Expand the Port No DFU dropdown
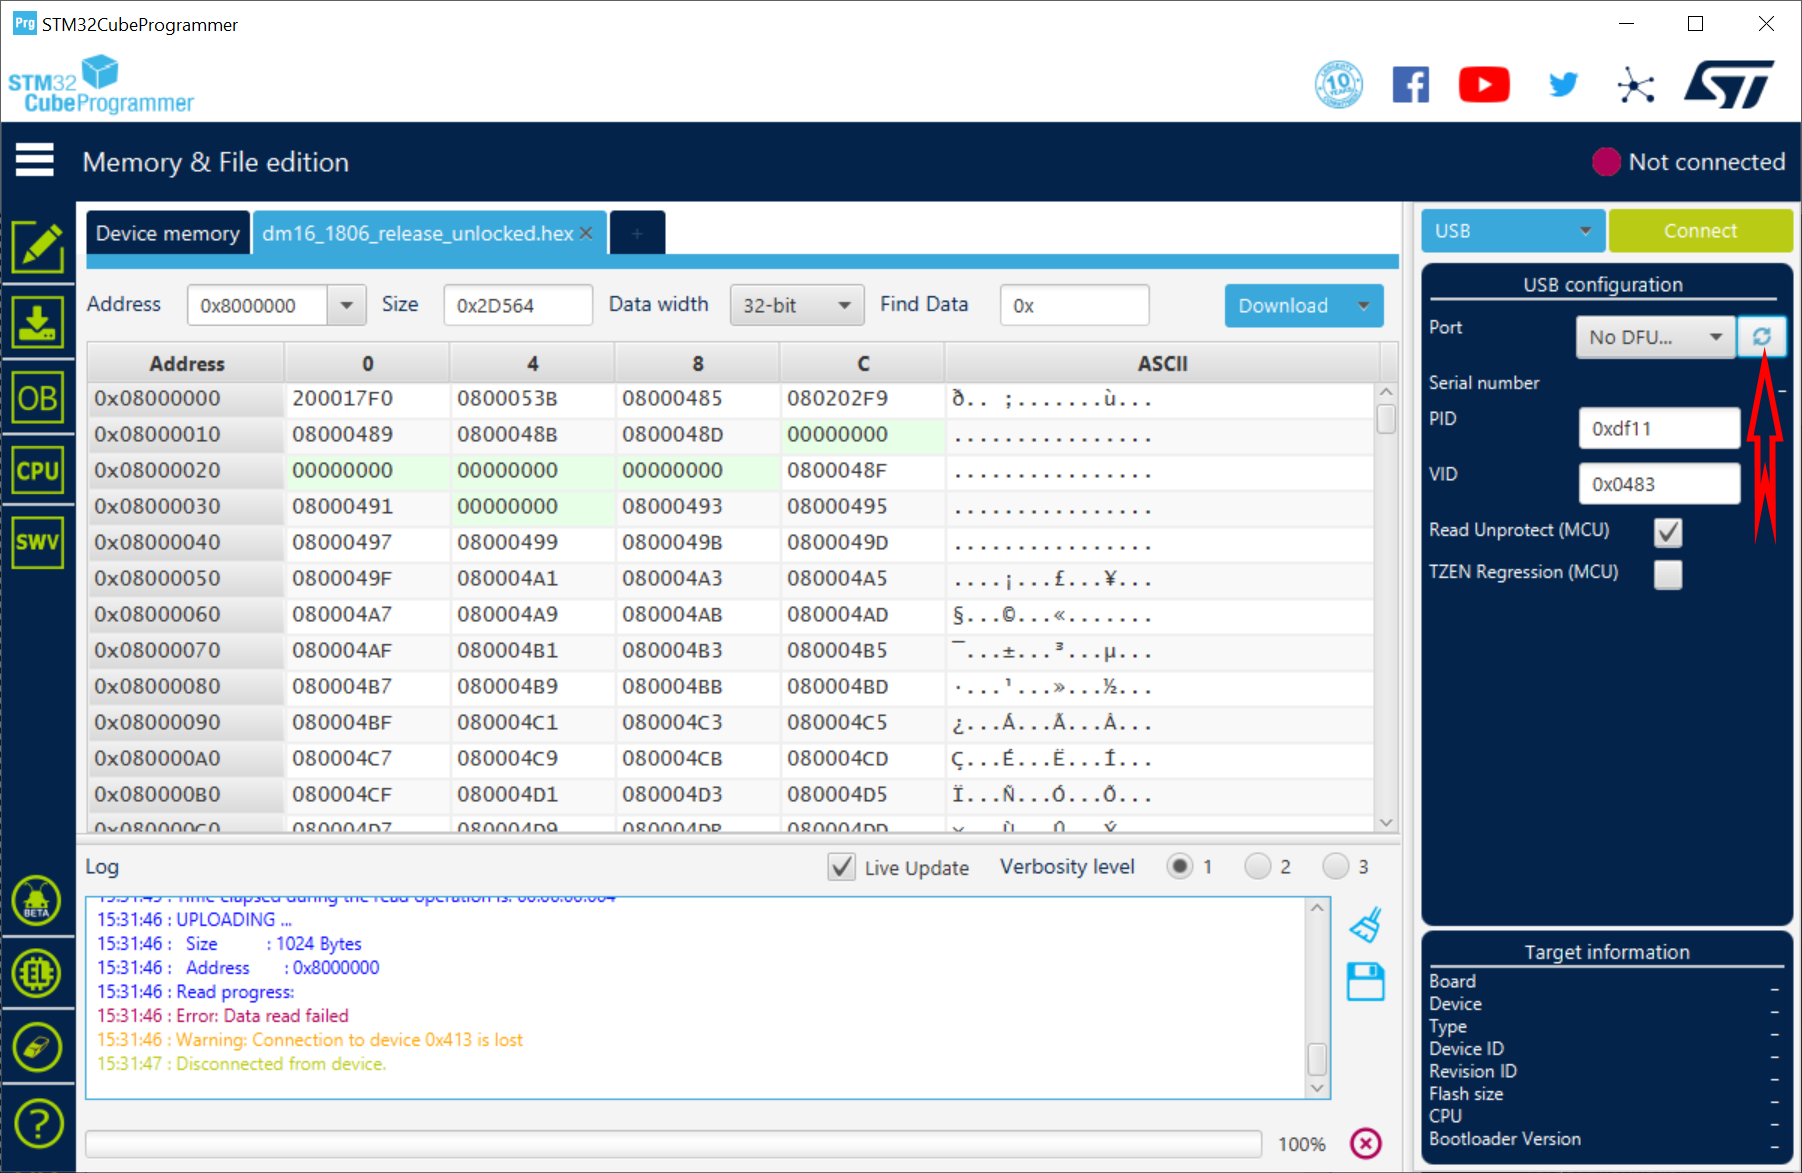The image size is (1802, 1173). [x=1655, y=337]
